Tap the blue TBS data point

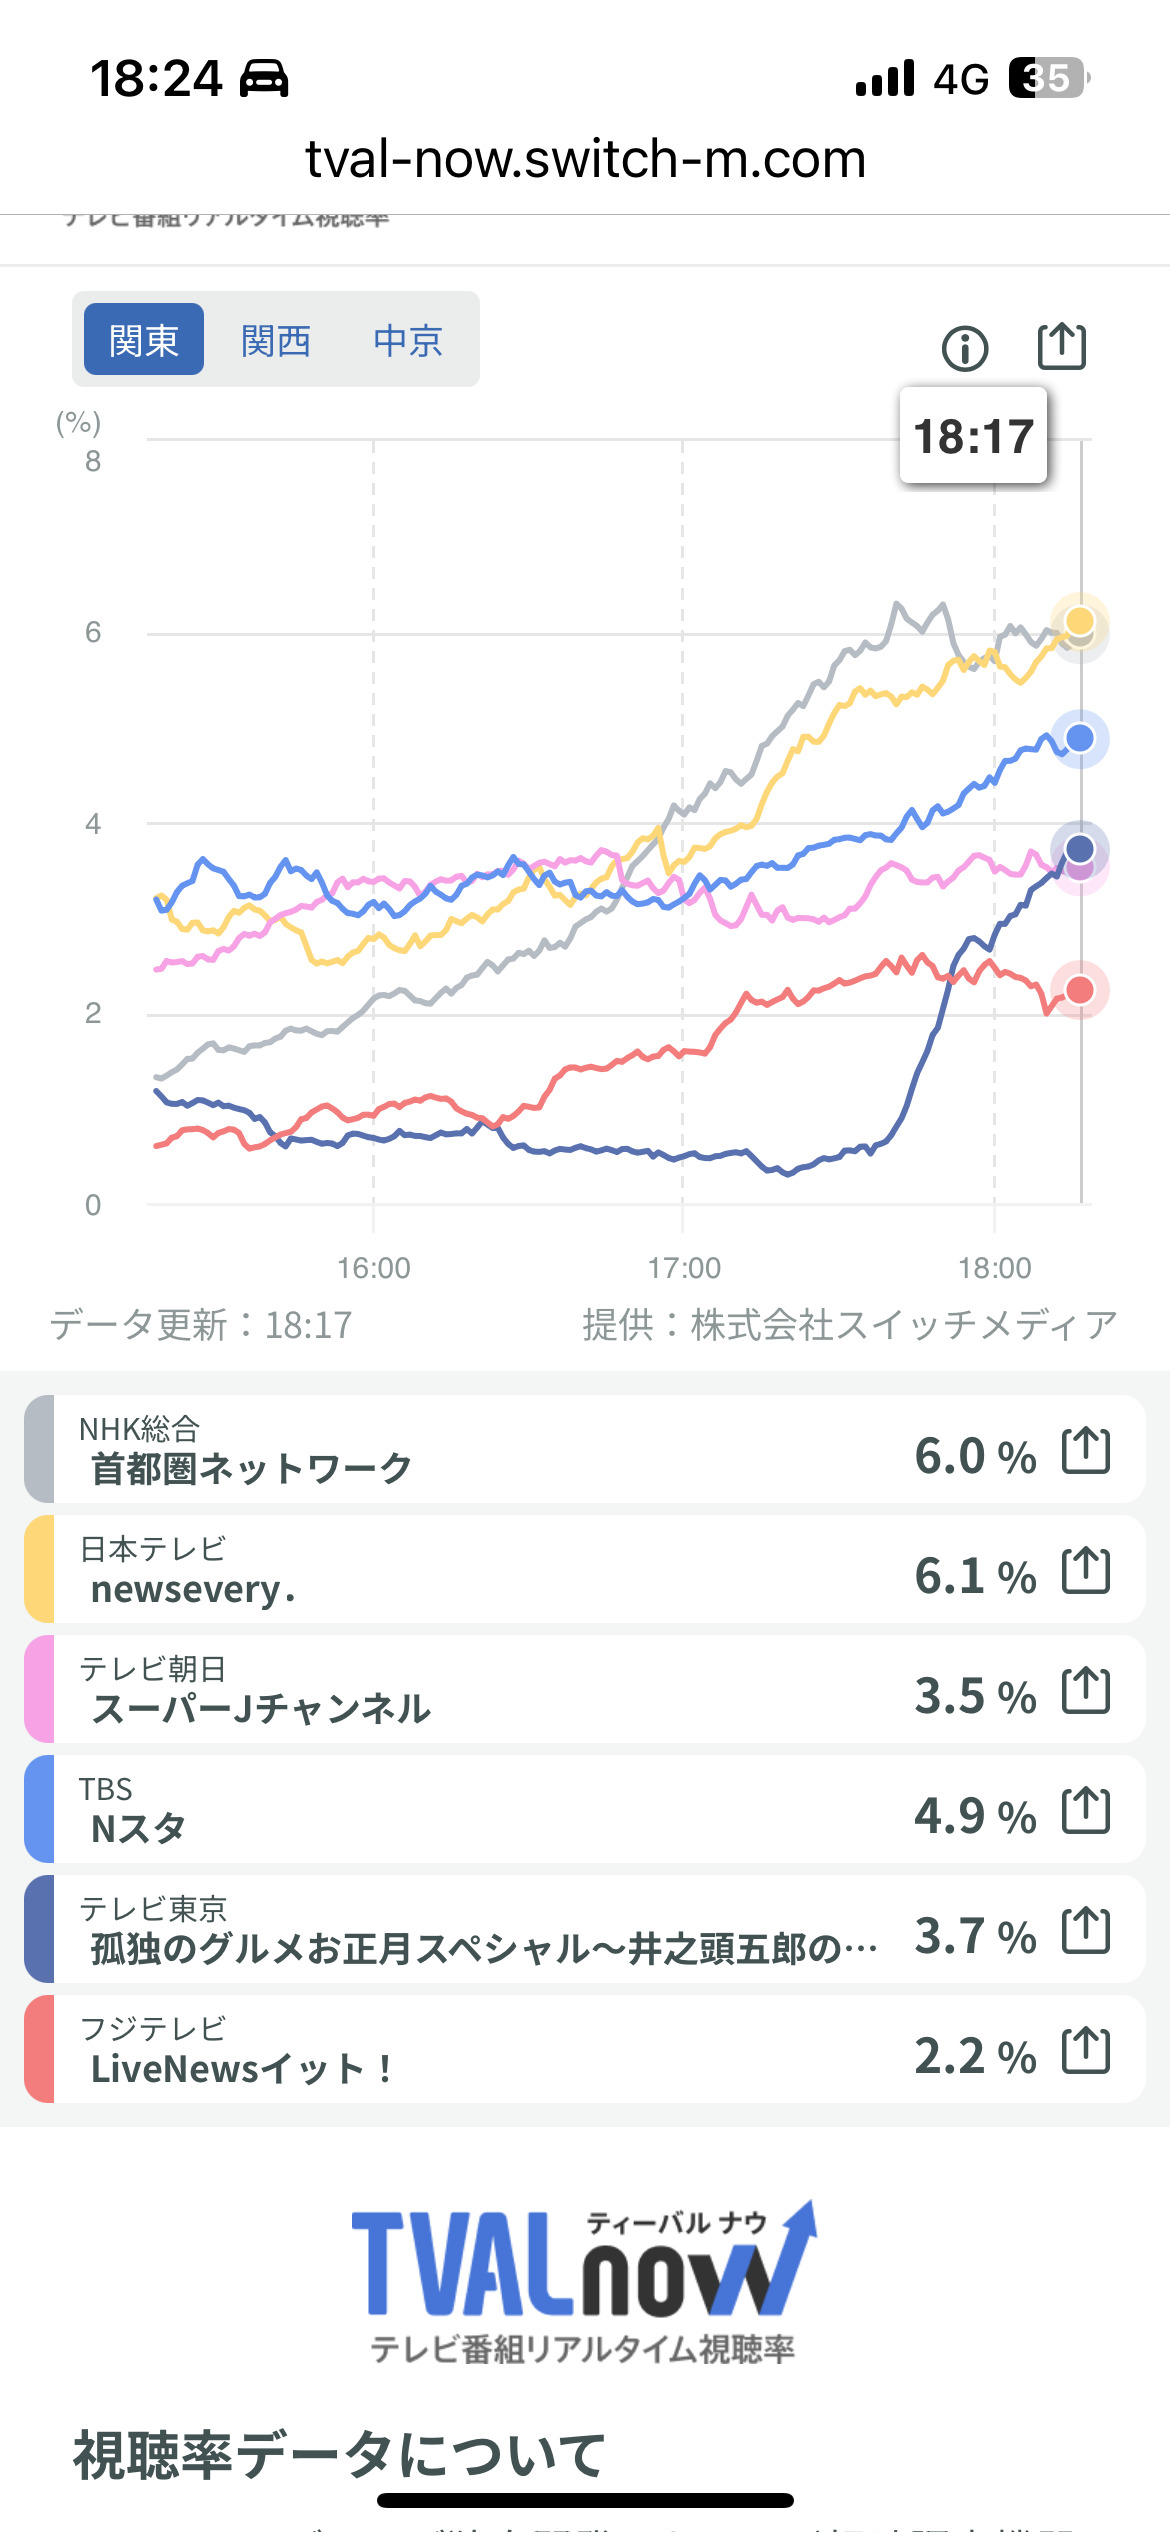coord(1080,739)
